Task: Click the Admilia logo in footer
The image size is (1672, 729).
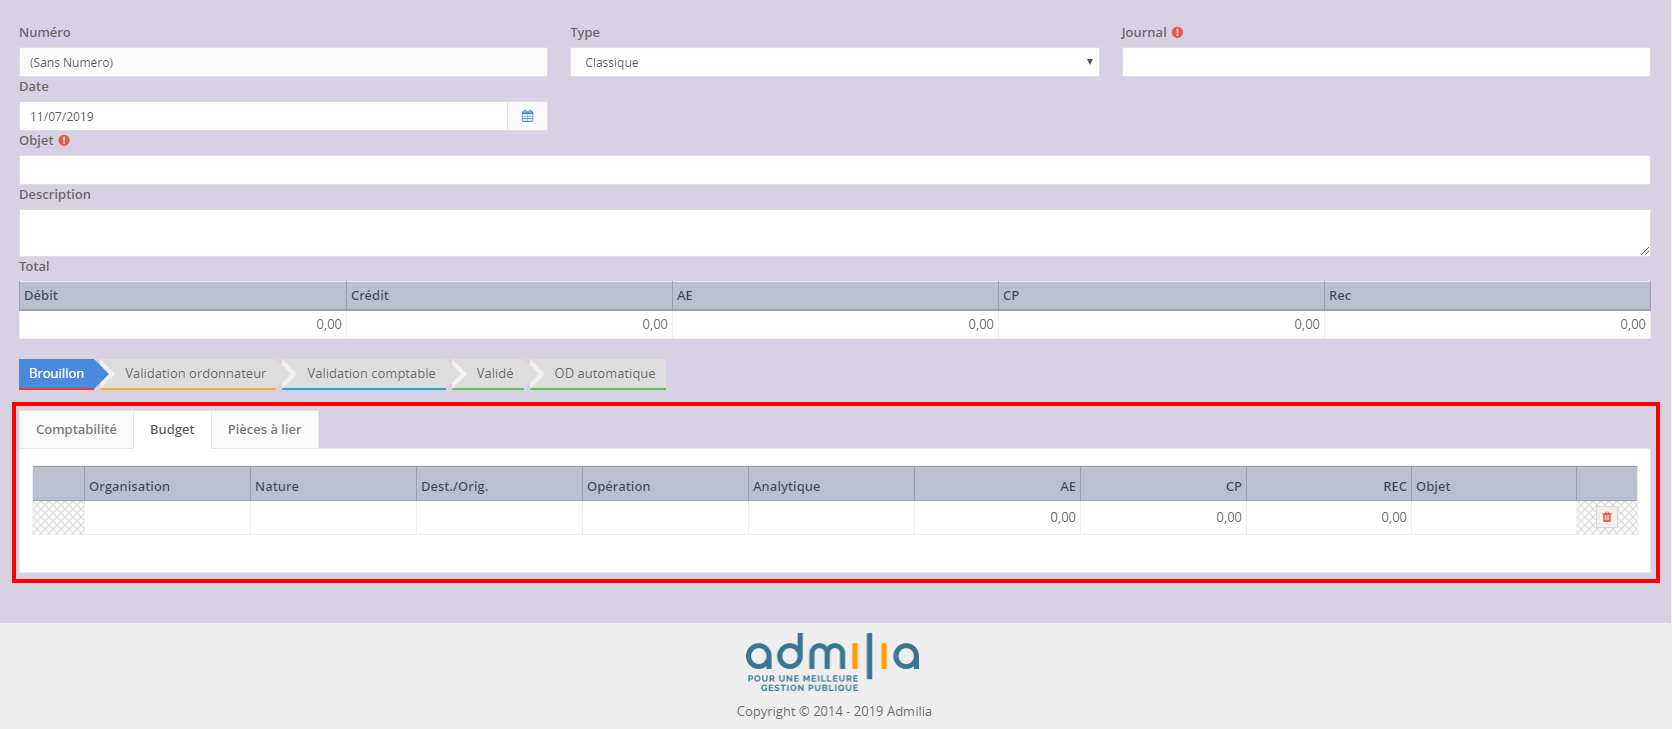Action: (x=832, y=661)
